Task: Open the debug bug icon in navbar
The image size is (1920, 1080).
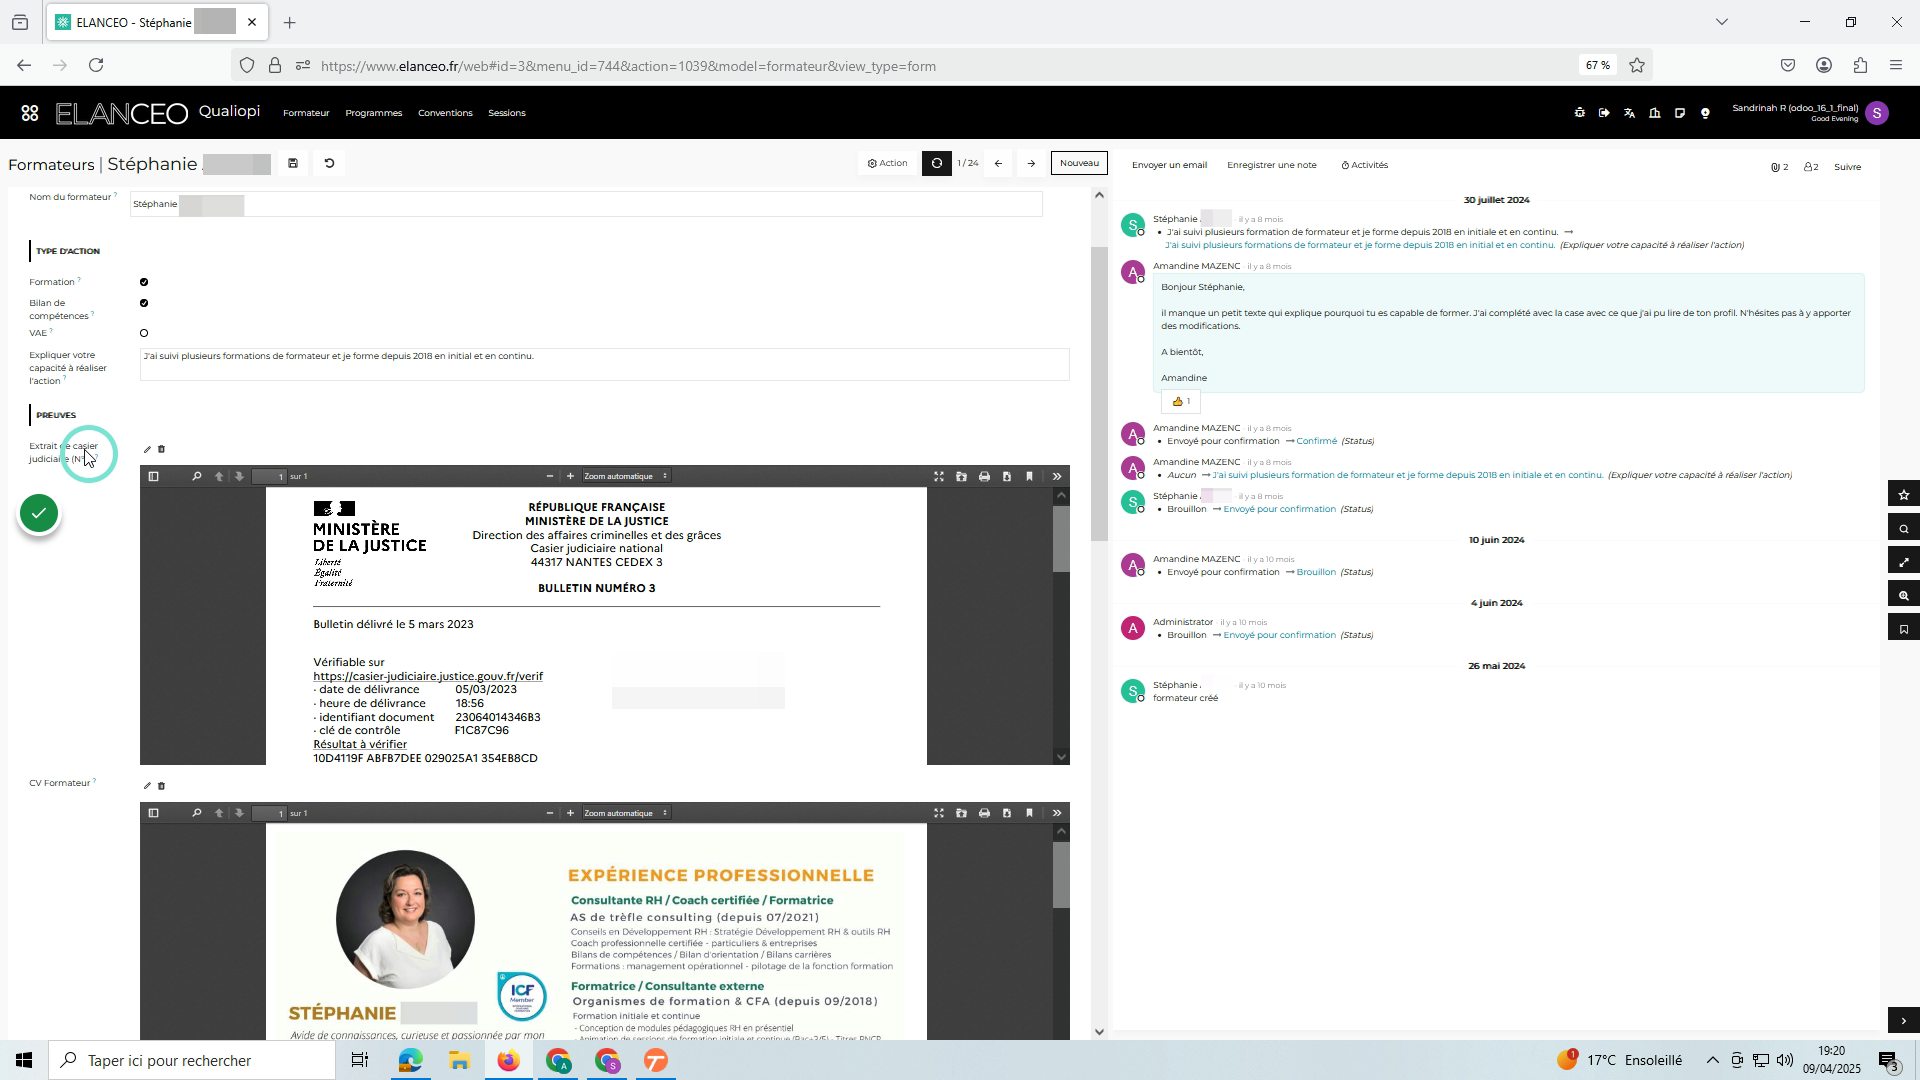Action: (x=1580, y=113)
